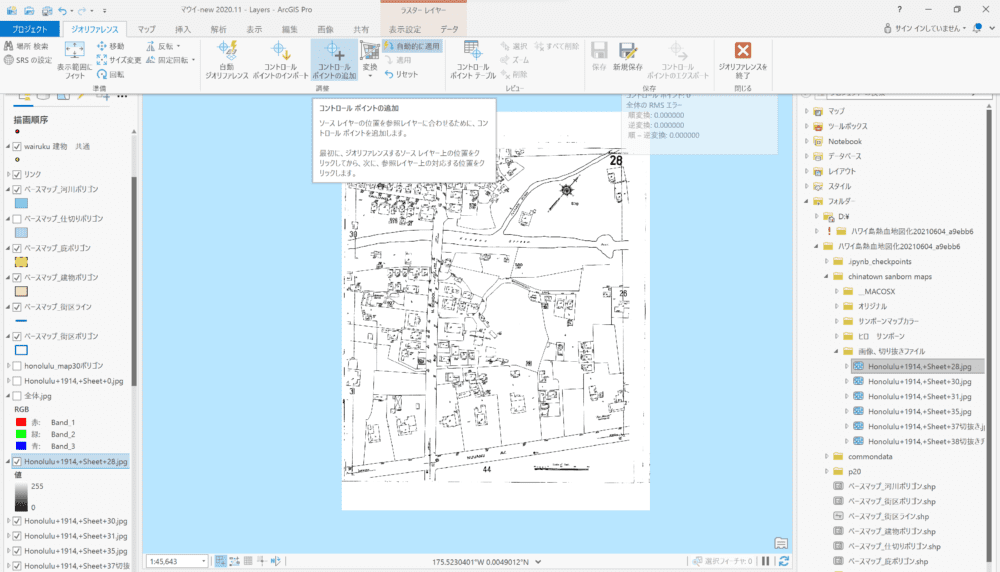The image size is (1000, 572).
Task: Collapse the chinatown sanborn maps folder
Action: point(827,277)
